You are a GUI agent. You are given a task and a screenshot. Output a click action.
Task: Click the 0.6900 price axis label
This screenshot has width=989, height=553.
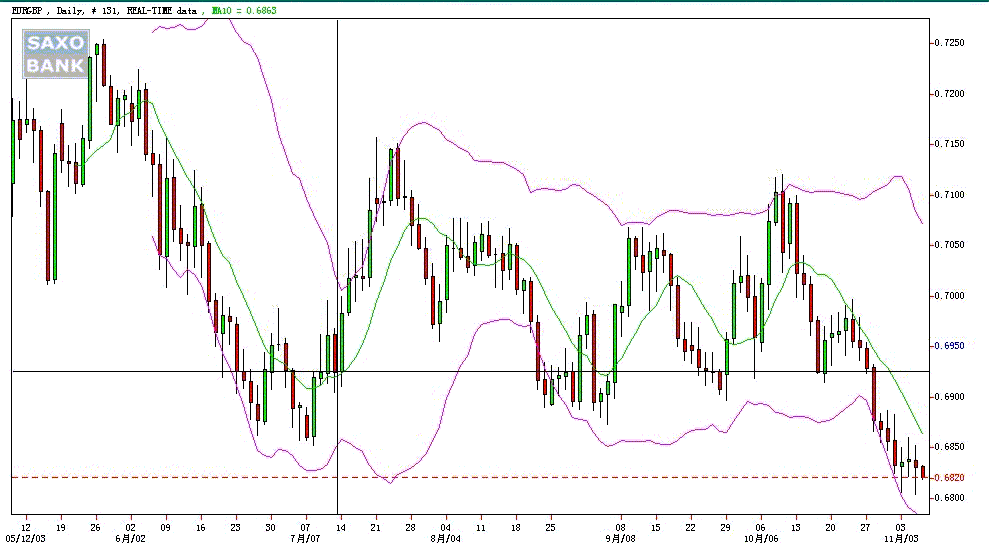tap(949, 397)
